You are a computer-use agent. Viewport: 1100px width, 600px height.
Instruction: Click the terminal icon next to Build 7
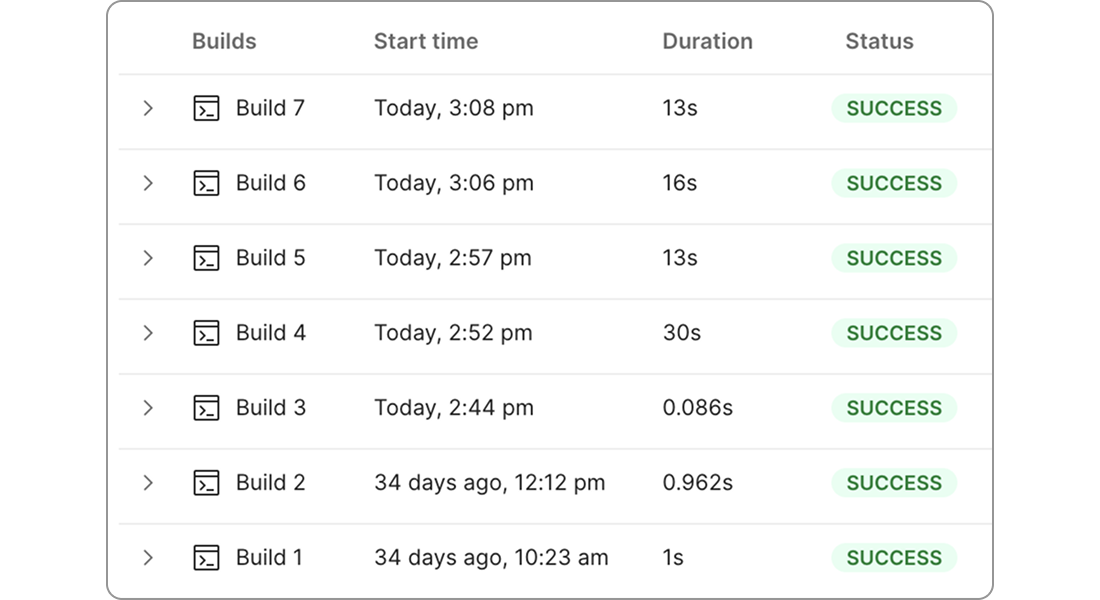click(206, 108)
